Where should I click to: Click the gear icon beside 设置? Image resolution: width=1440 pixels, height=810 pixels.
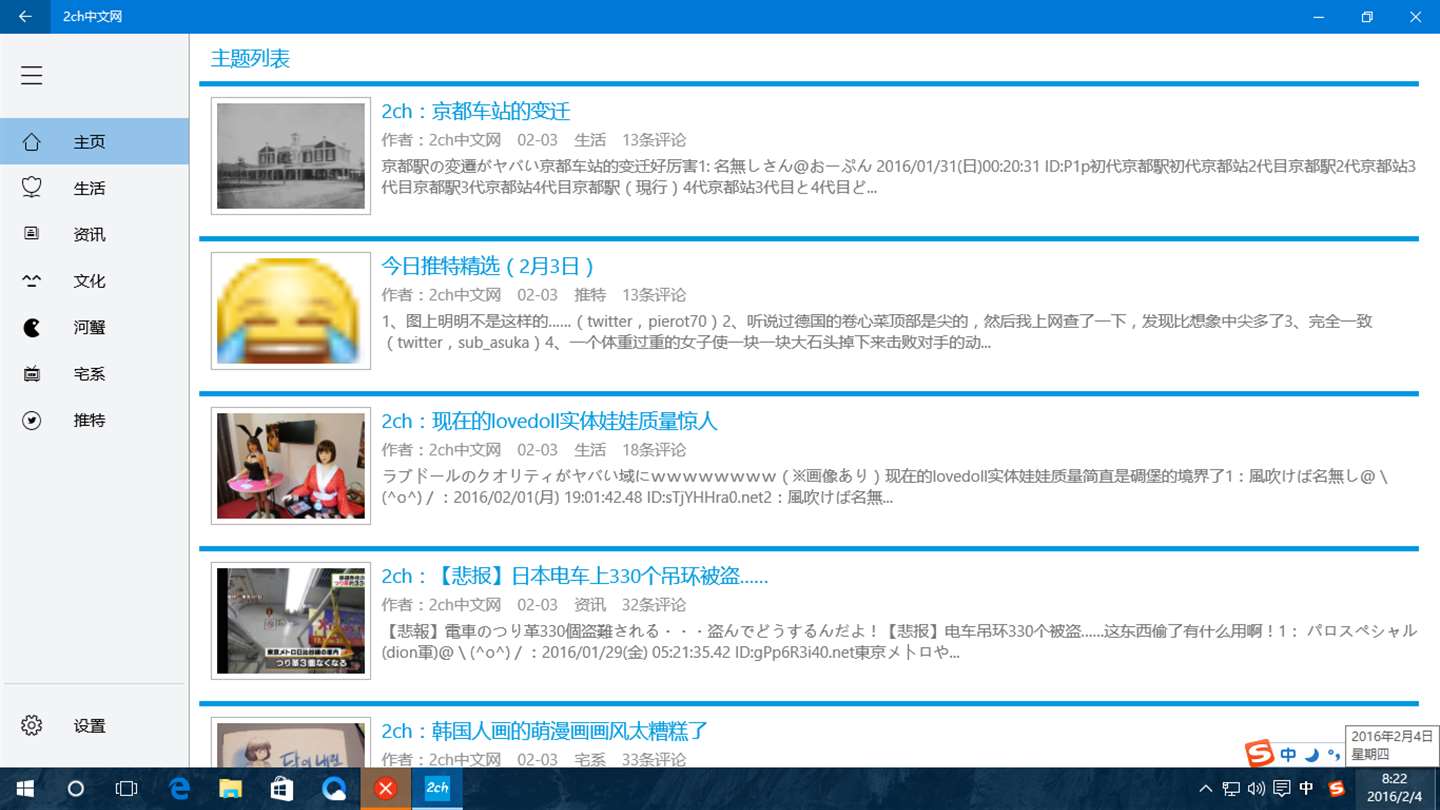pos(32,726)
